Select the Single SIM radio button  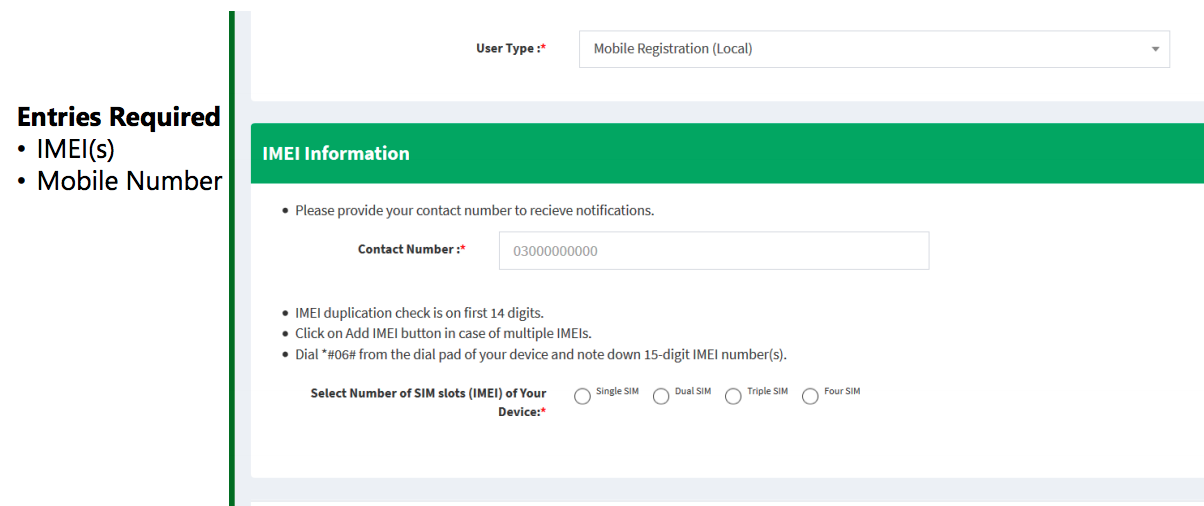[x=582, y=397]
